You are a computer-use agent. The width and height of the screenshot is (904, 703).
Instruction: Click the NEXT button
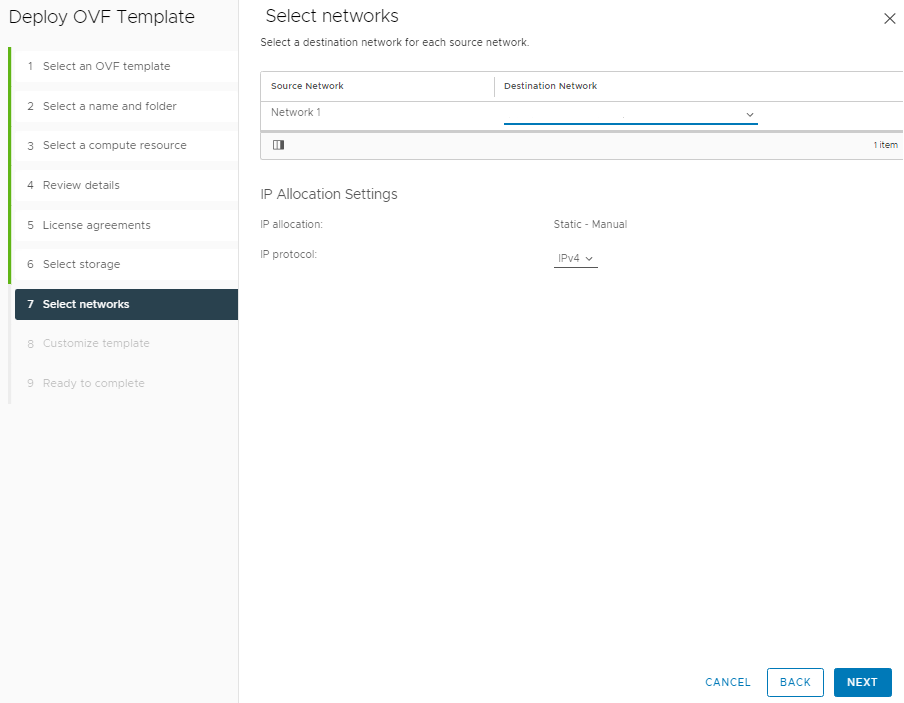(862, 682)
